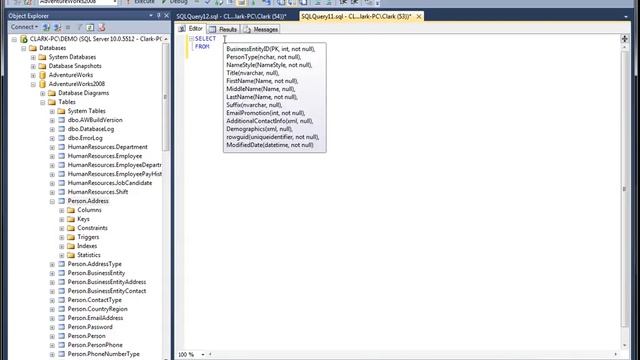Click the Person.Address table icon
The height and width of the screenshot is (360, 640).
pyautogui.click(x=62, y=201)
